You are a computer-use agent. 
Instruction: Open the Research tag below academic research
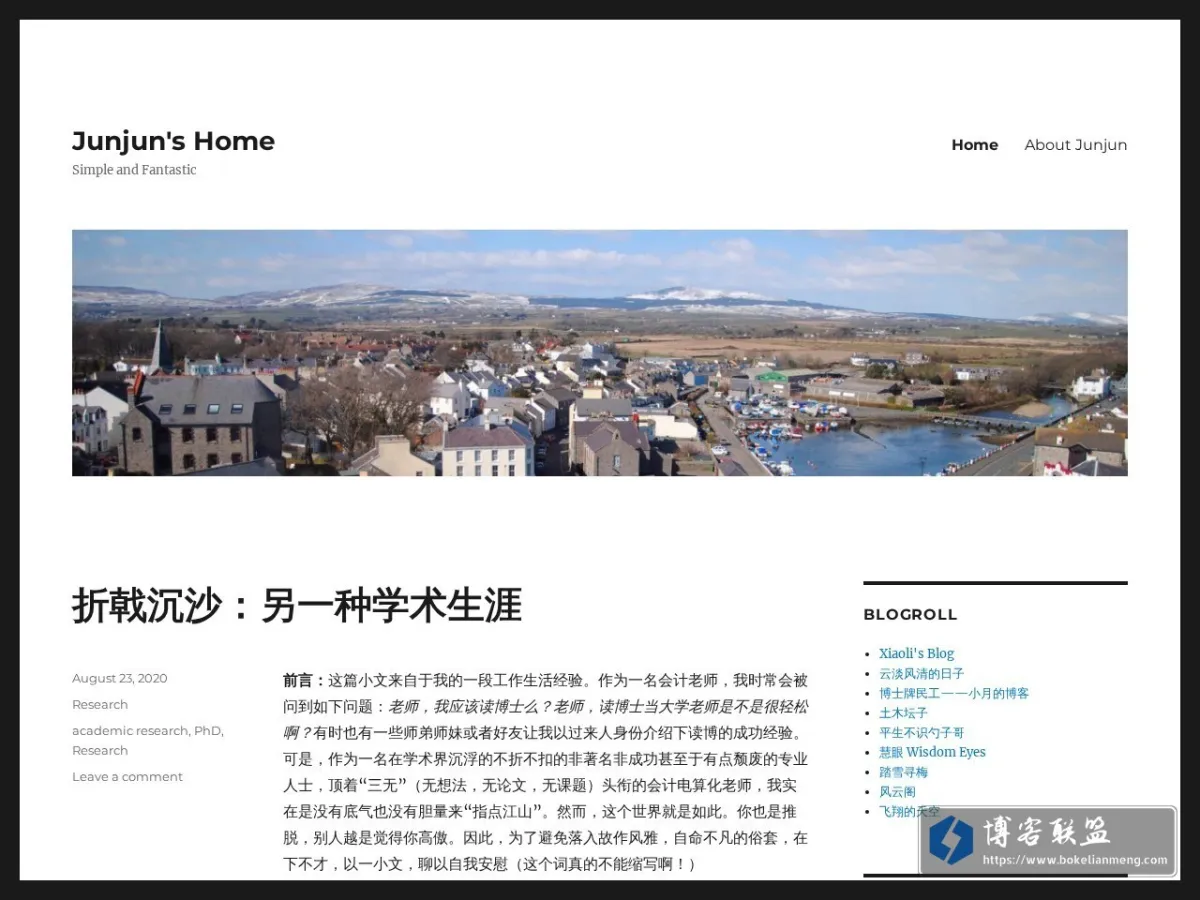pos(100,750)
